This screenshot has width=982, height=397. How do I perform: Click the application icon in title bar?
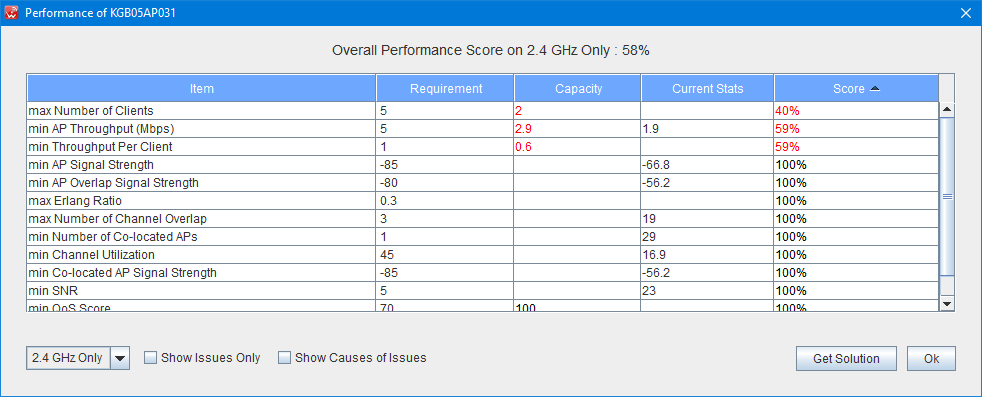(x=12, y=13)
